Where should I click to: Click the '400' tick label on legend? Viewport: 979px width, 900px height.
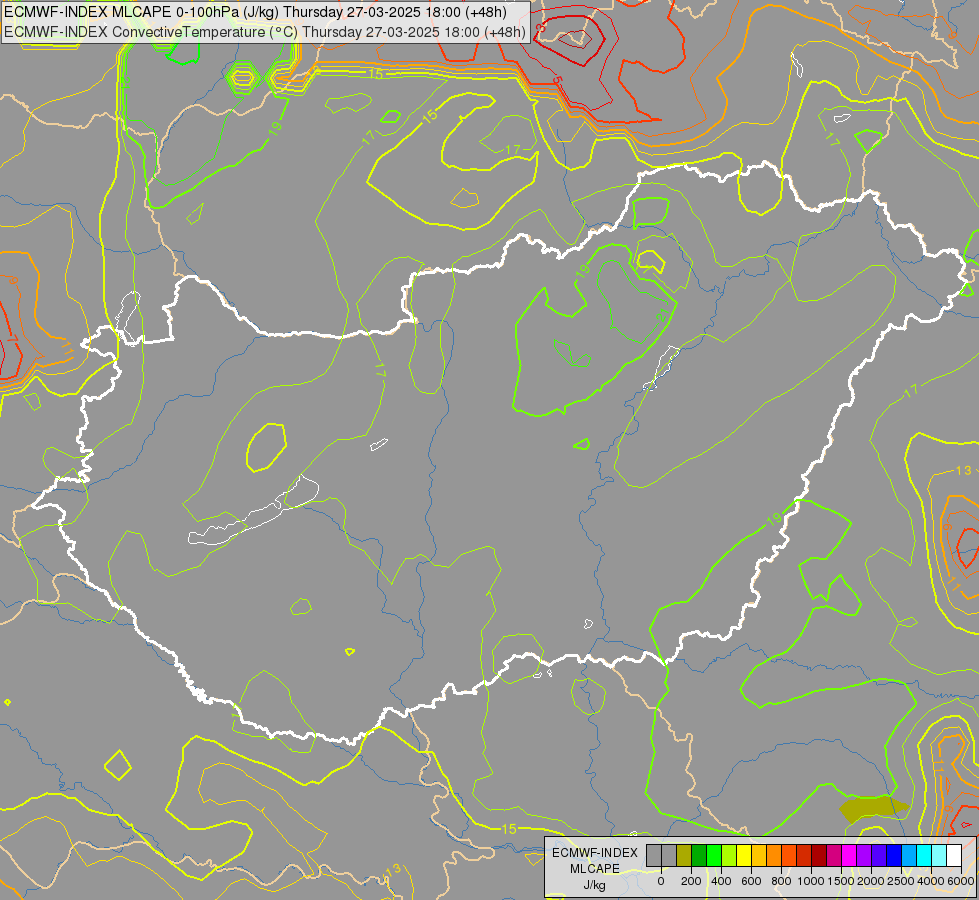coord(721,881)
